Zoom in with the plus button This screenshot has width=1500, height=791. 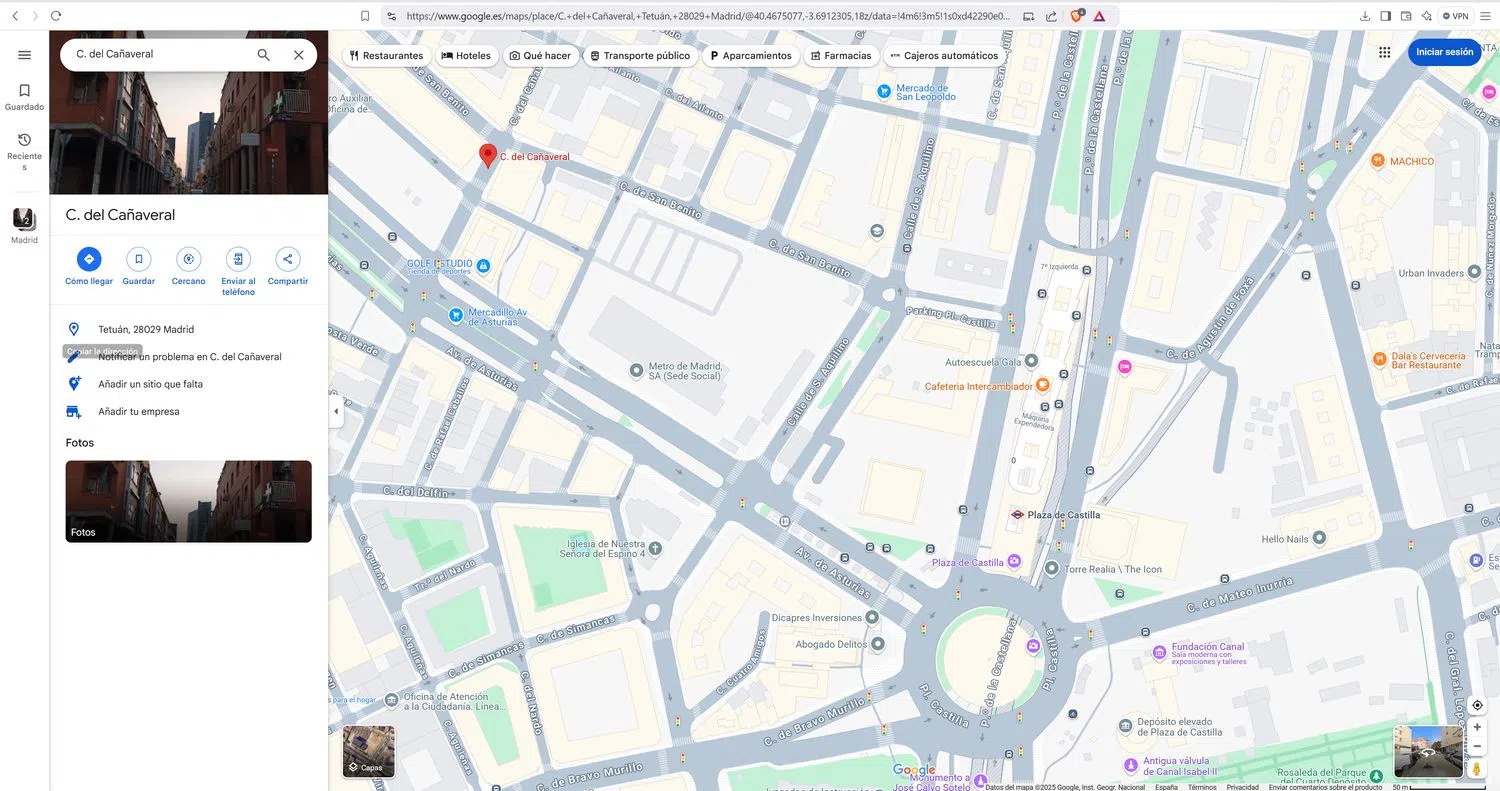pyautogui.click(x=1477, y=727)
